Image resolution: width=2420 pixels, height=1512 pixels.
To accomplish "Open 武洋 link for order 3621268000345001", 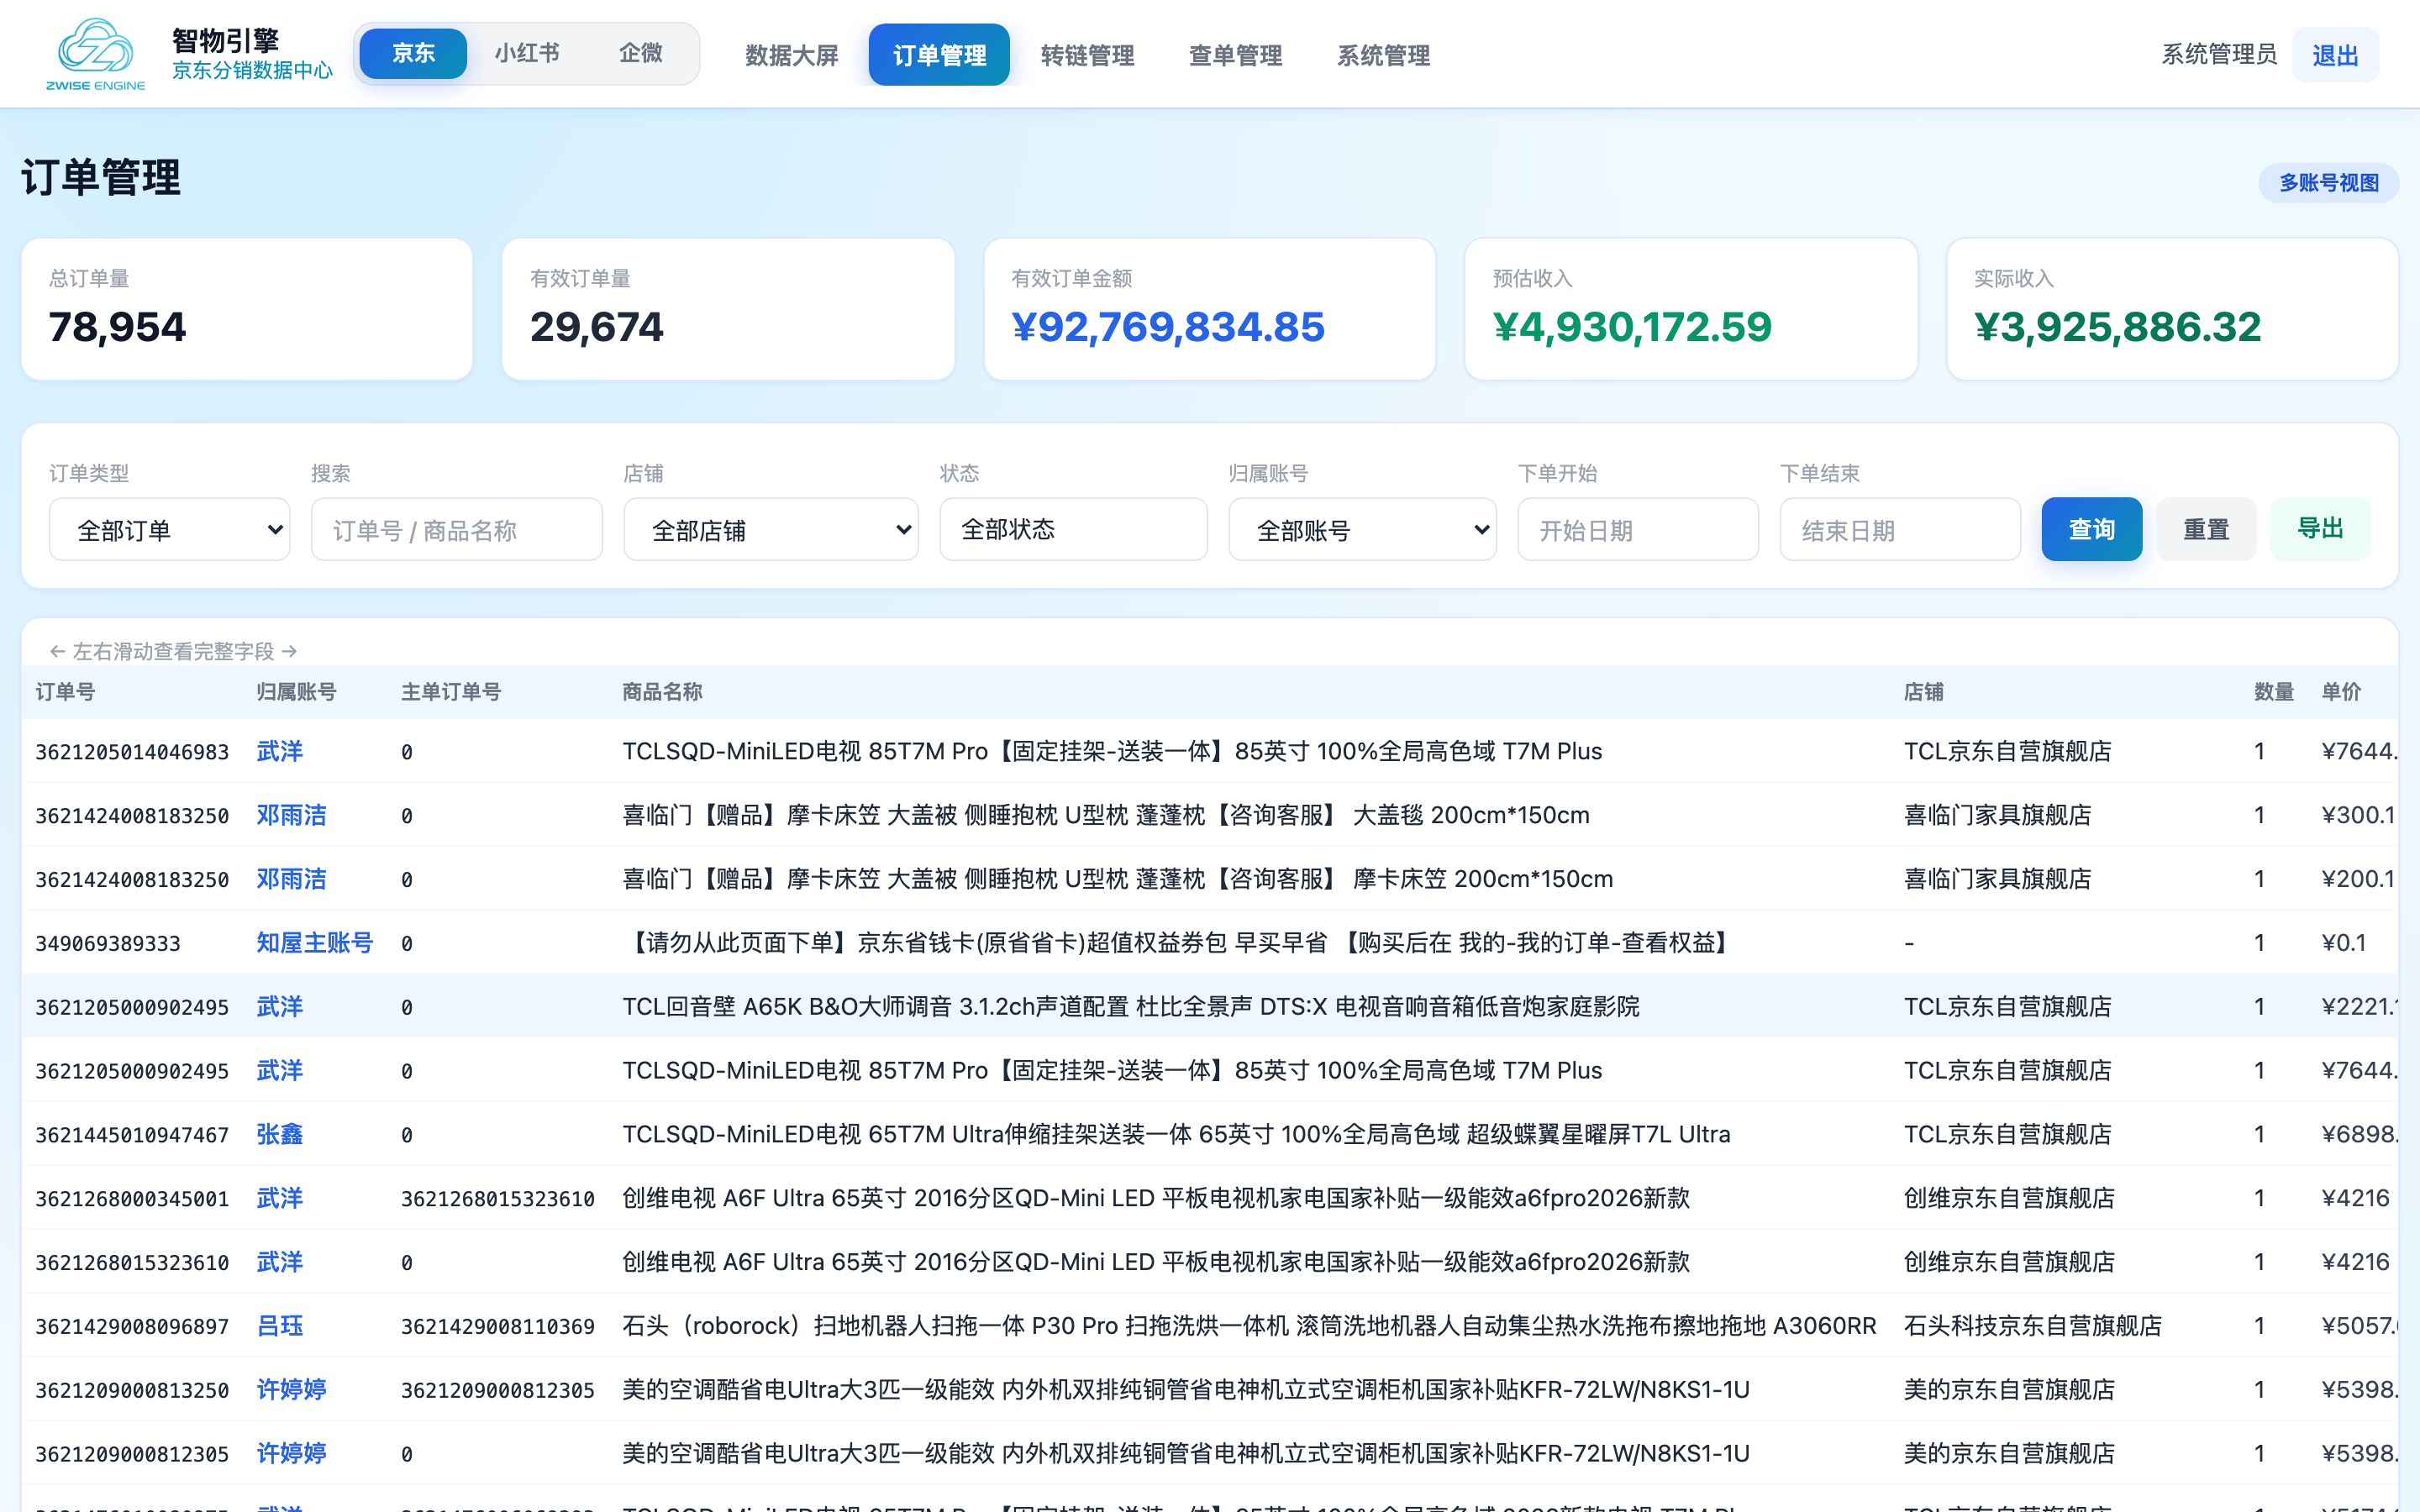I will 280,1198.
